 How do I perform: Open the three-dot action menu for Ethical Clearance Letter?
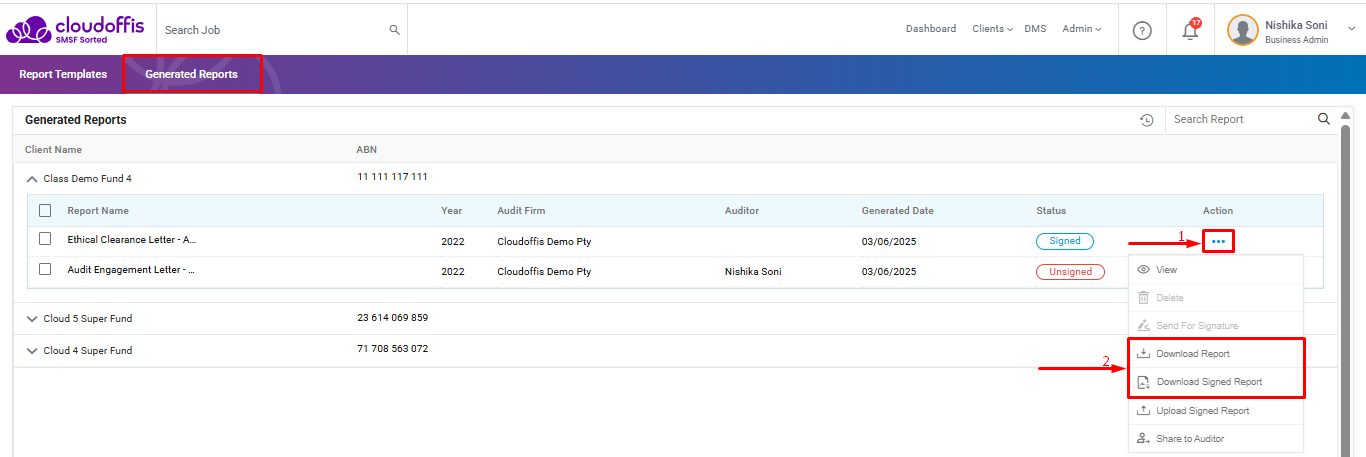[x=1218, y=241]
